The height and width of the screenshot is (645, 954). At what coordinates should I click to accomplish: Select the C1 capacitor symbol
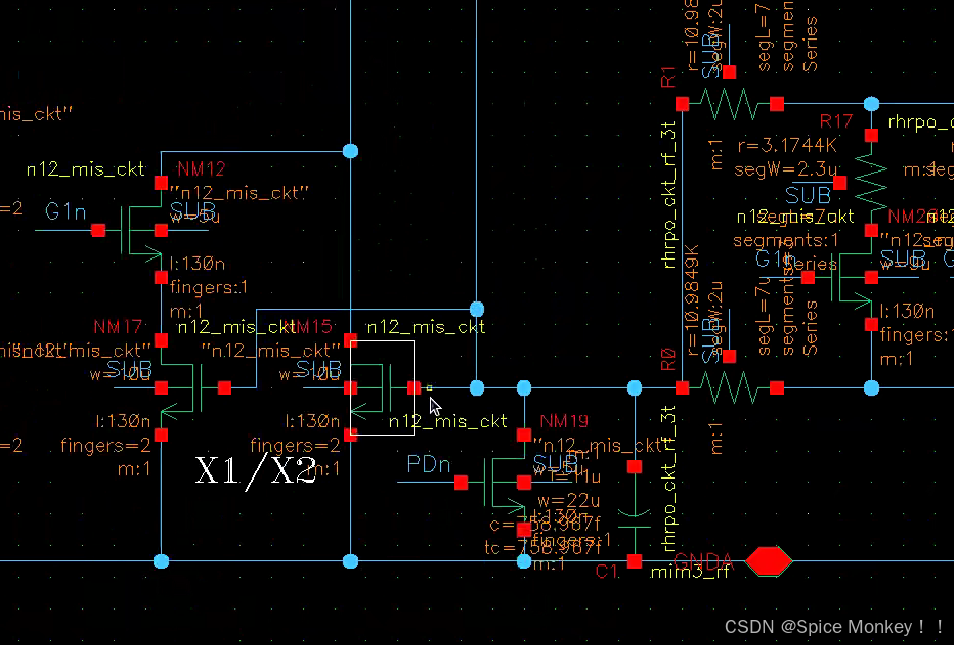click(634, 514)
